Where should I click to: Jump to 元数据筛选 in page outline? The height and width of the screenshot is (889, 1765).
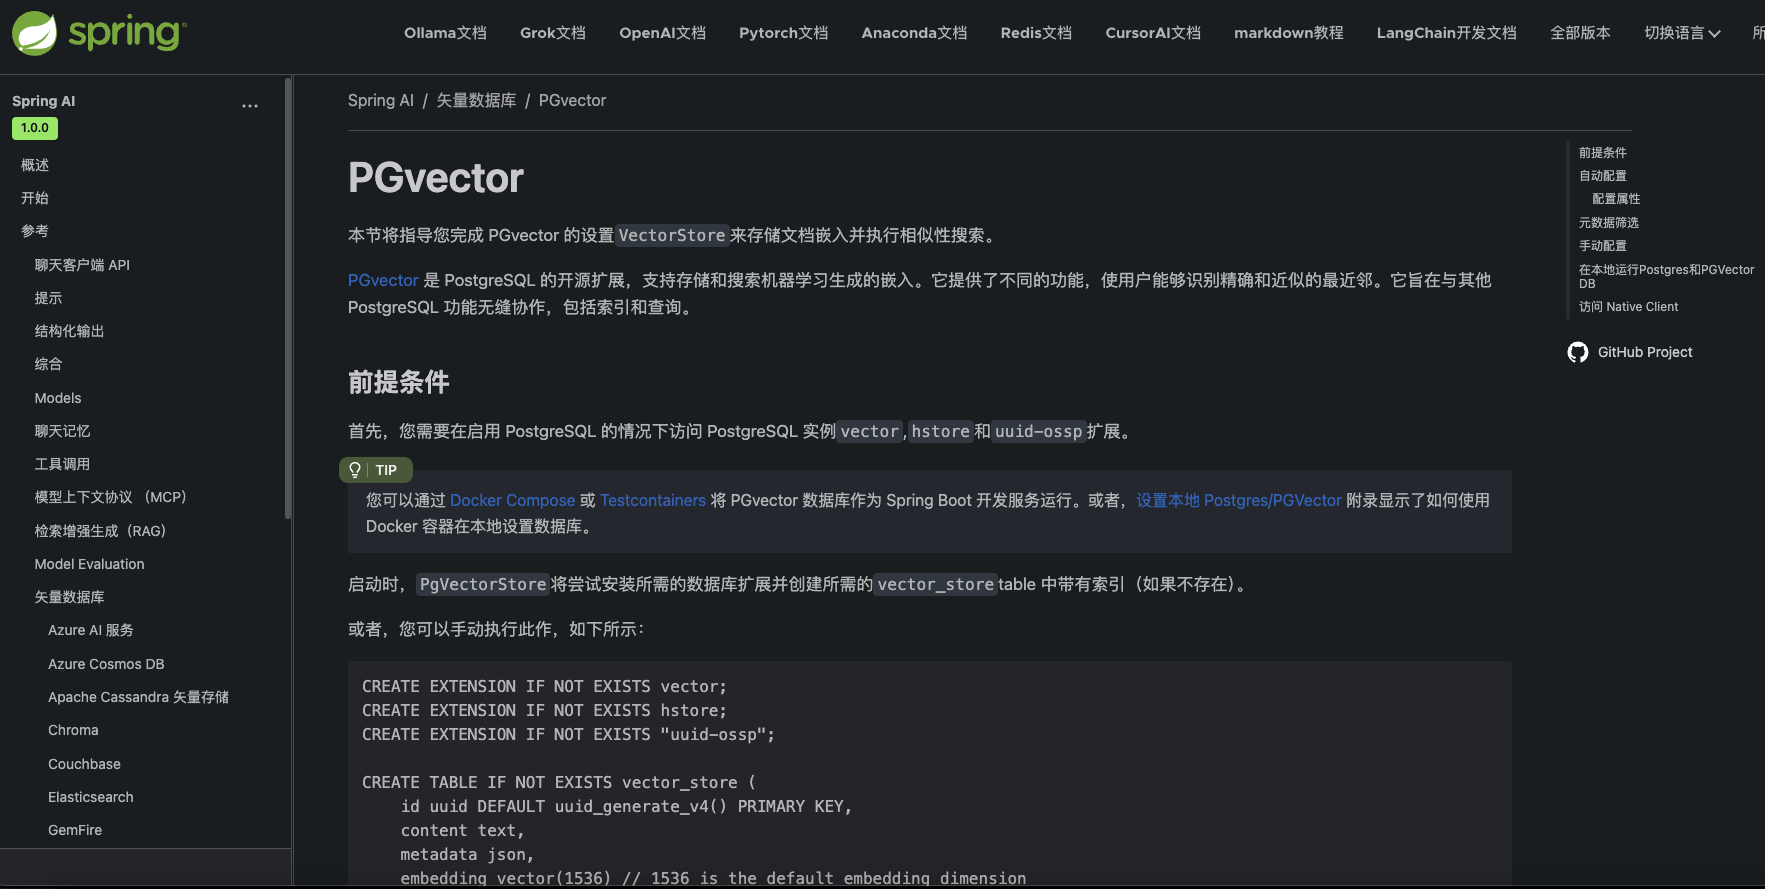point(1609,223)
